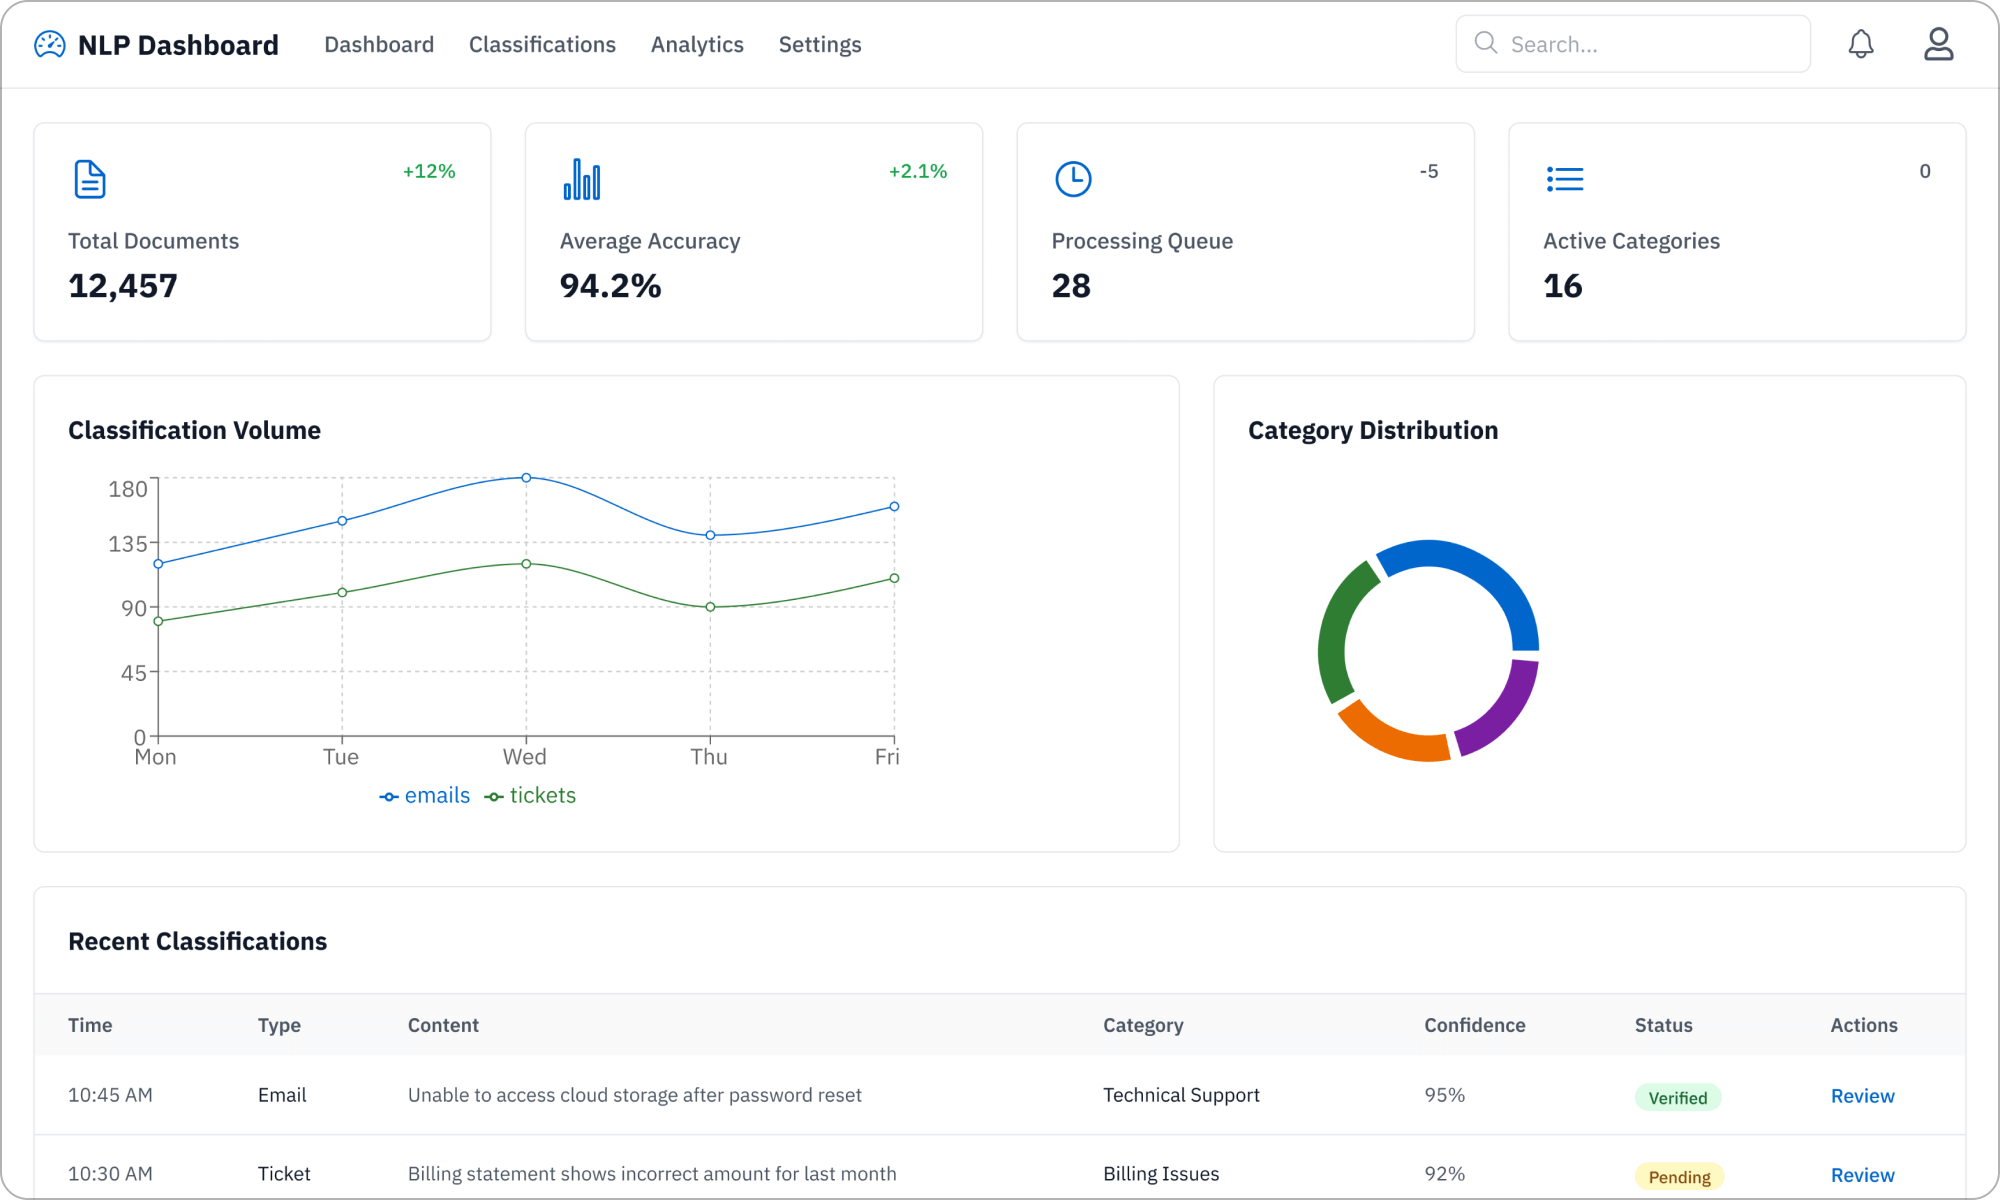Click the Confidence column header
Screen dimensions: 2000x1200
pyautogui.click(x=1474, y=1025)
